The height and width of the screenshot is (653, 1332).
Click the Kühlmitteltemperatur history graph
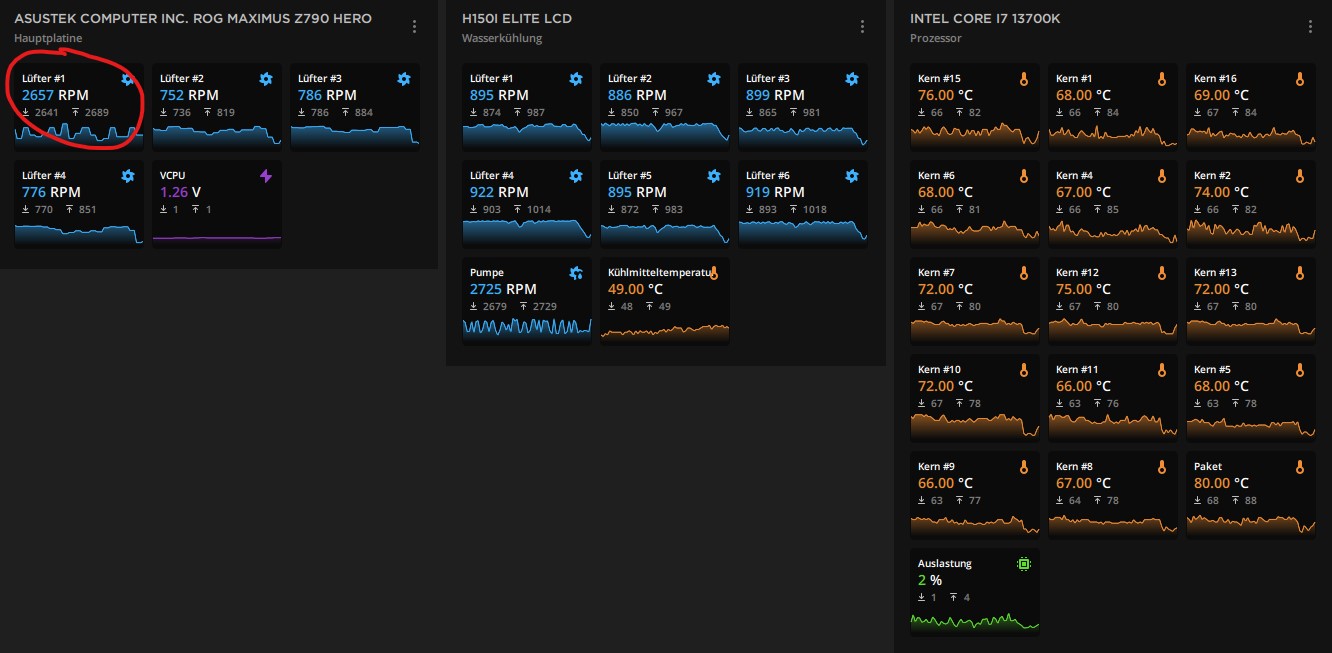tap(665, 331)
